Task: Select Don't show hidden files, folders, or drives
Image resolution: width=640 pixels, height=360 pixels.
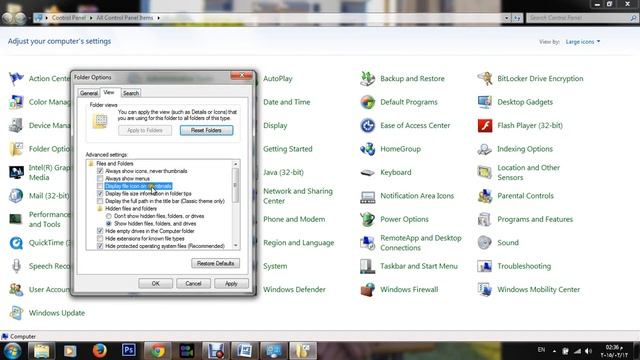Action: coord(109,216)
